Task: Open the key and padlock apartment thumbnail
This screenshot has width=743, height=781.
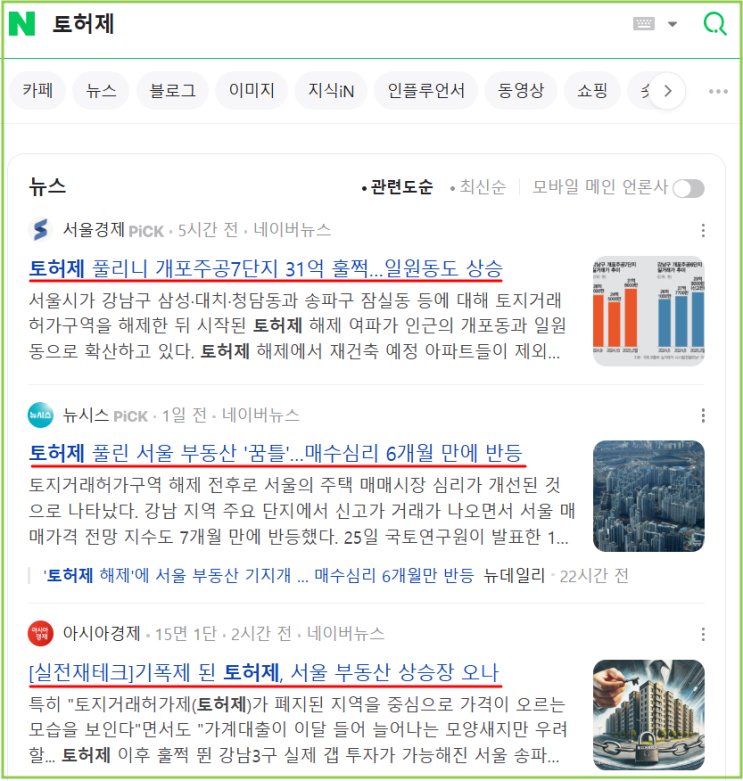Action: tap(649, 715)
